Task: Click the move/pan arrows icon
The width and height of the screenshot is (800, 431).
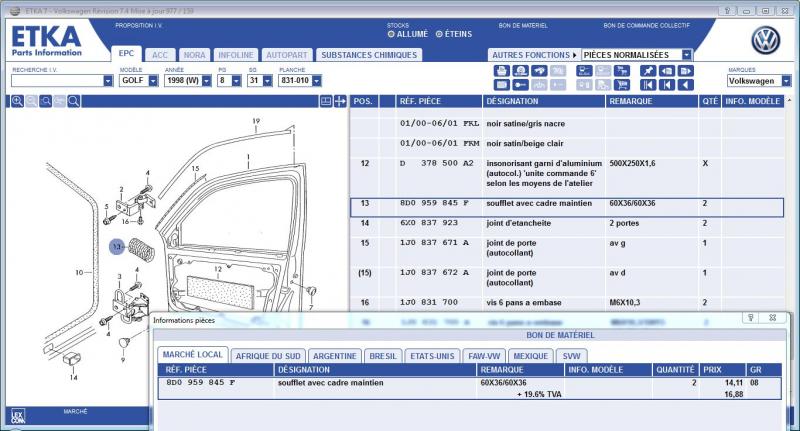Action: click(340, 101)
